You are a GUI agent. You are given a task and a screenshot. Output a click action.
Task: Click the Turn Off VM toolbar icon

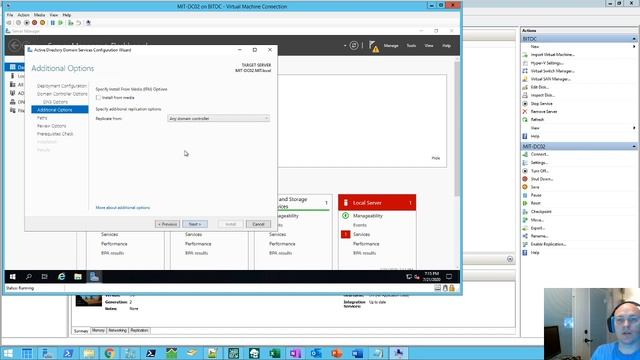(x=27, y=23)
